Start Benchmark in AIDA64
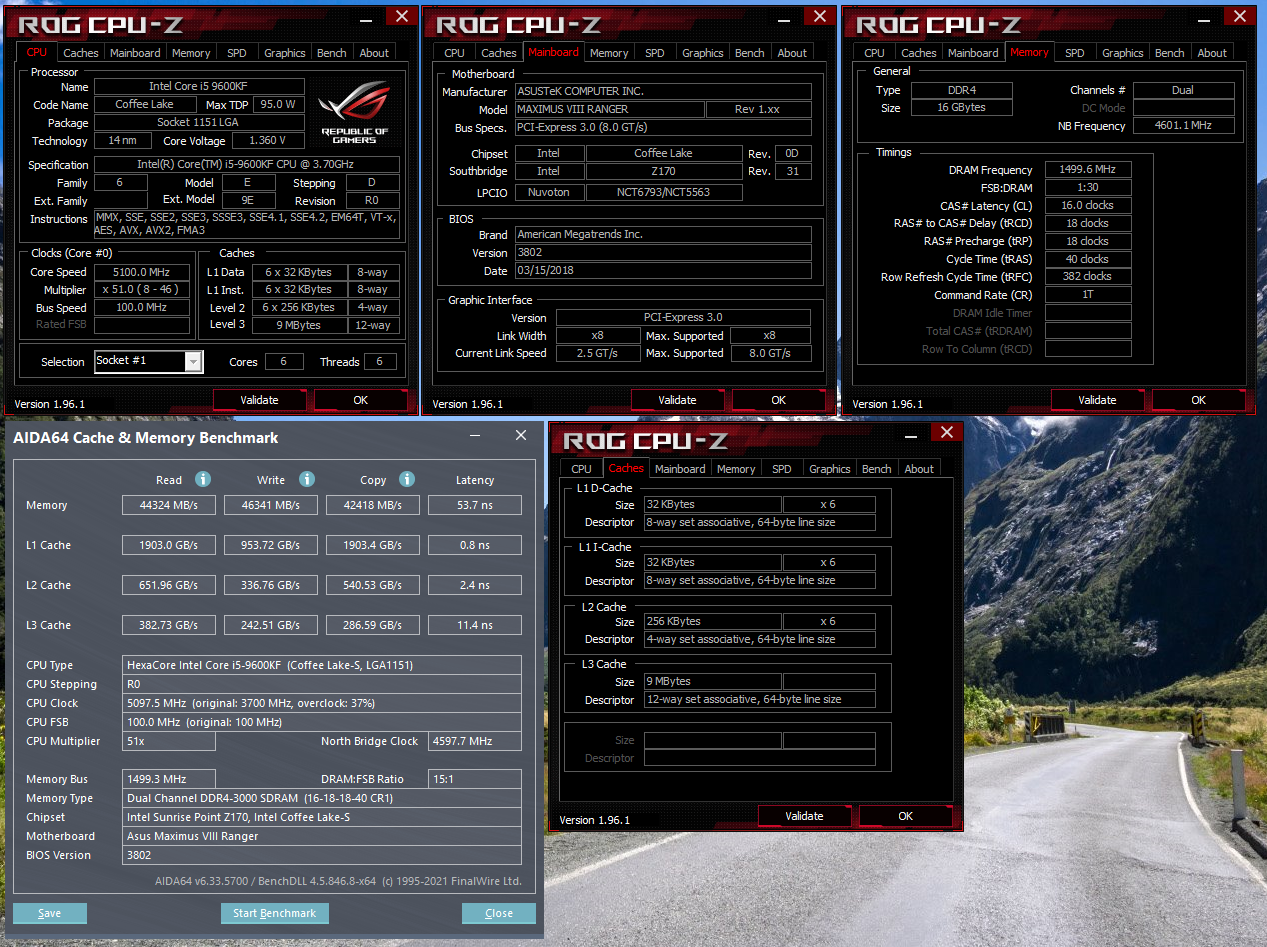 pos(275,913)
